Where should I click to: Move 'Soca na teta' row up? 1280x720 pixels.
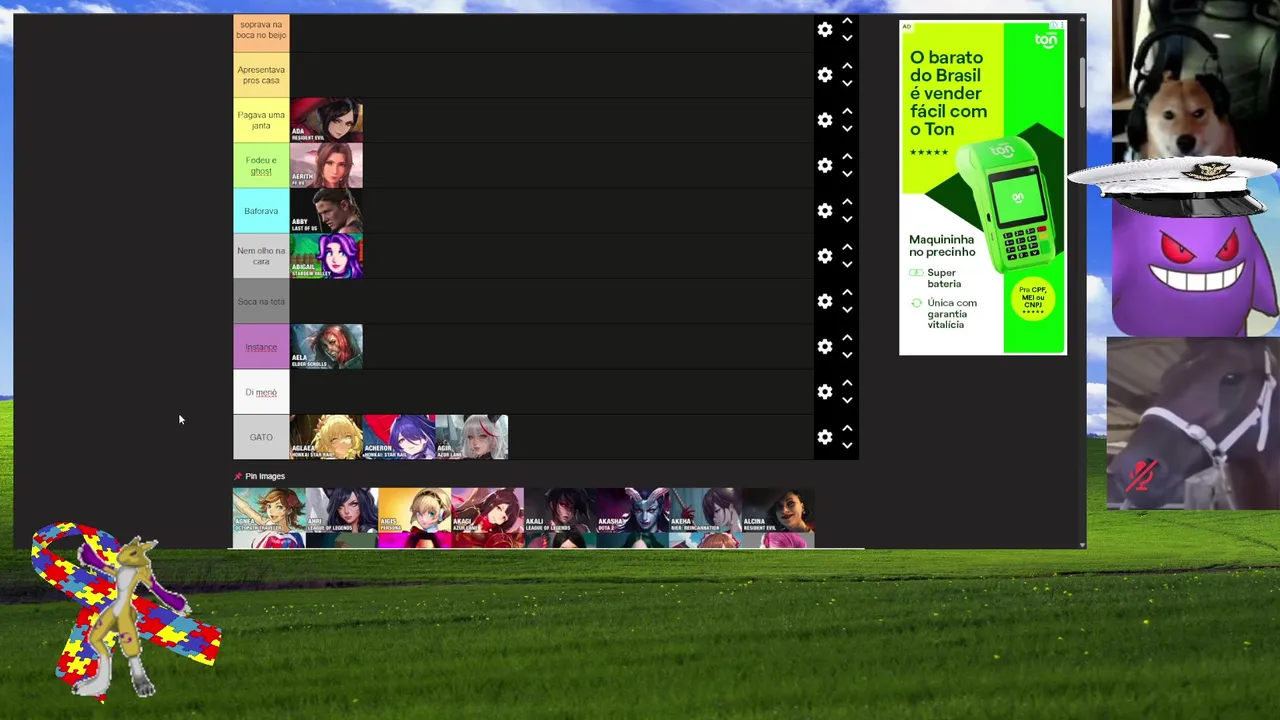[x=847, y=292]
